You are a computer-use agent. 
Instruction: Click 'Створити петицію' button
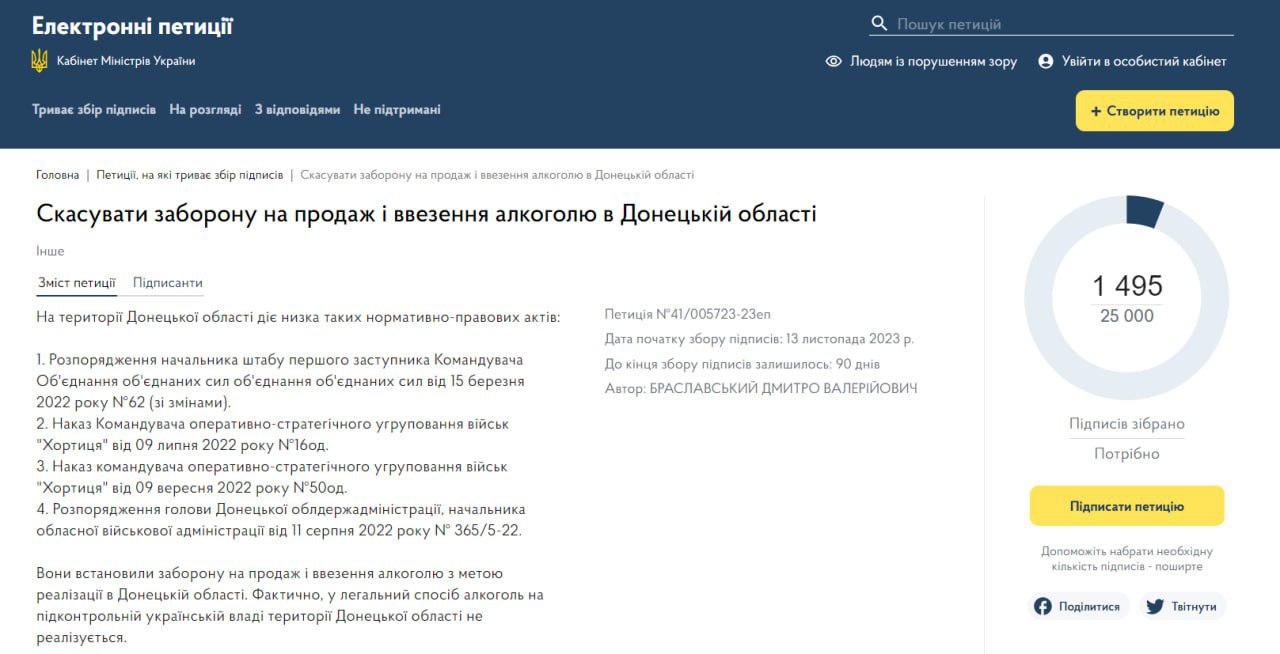pyautogui.click(x=1154, y=111)
